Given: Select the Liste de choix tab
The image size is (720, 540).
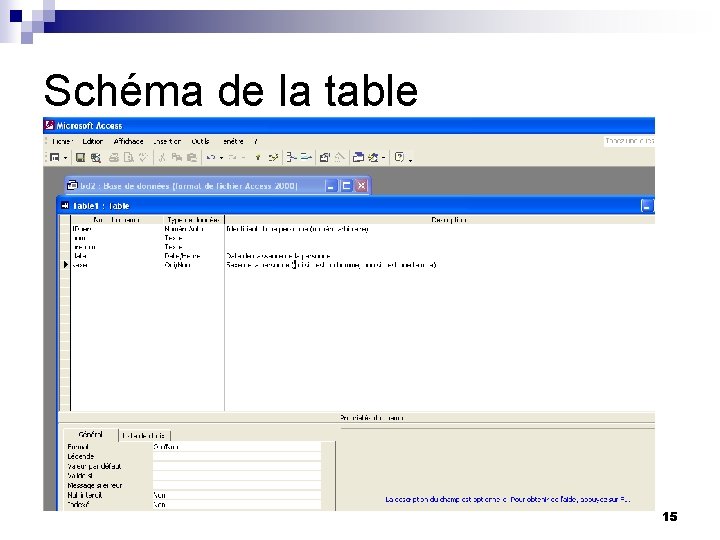Looking at the screenshot, I should (144, 435).
